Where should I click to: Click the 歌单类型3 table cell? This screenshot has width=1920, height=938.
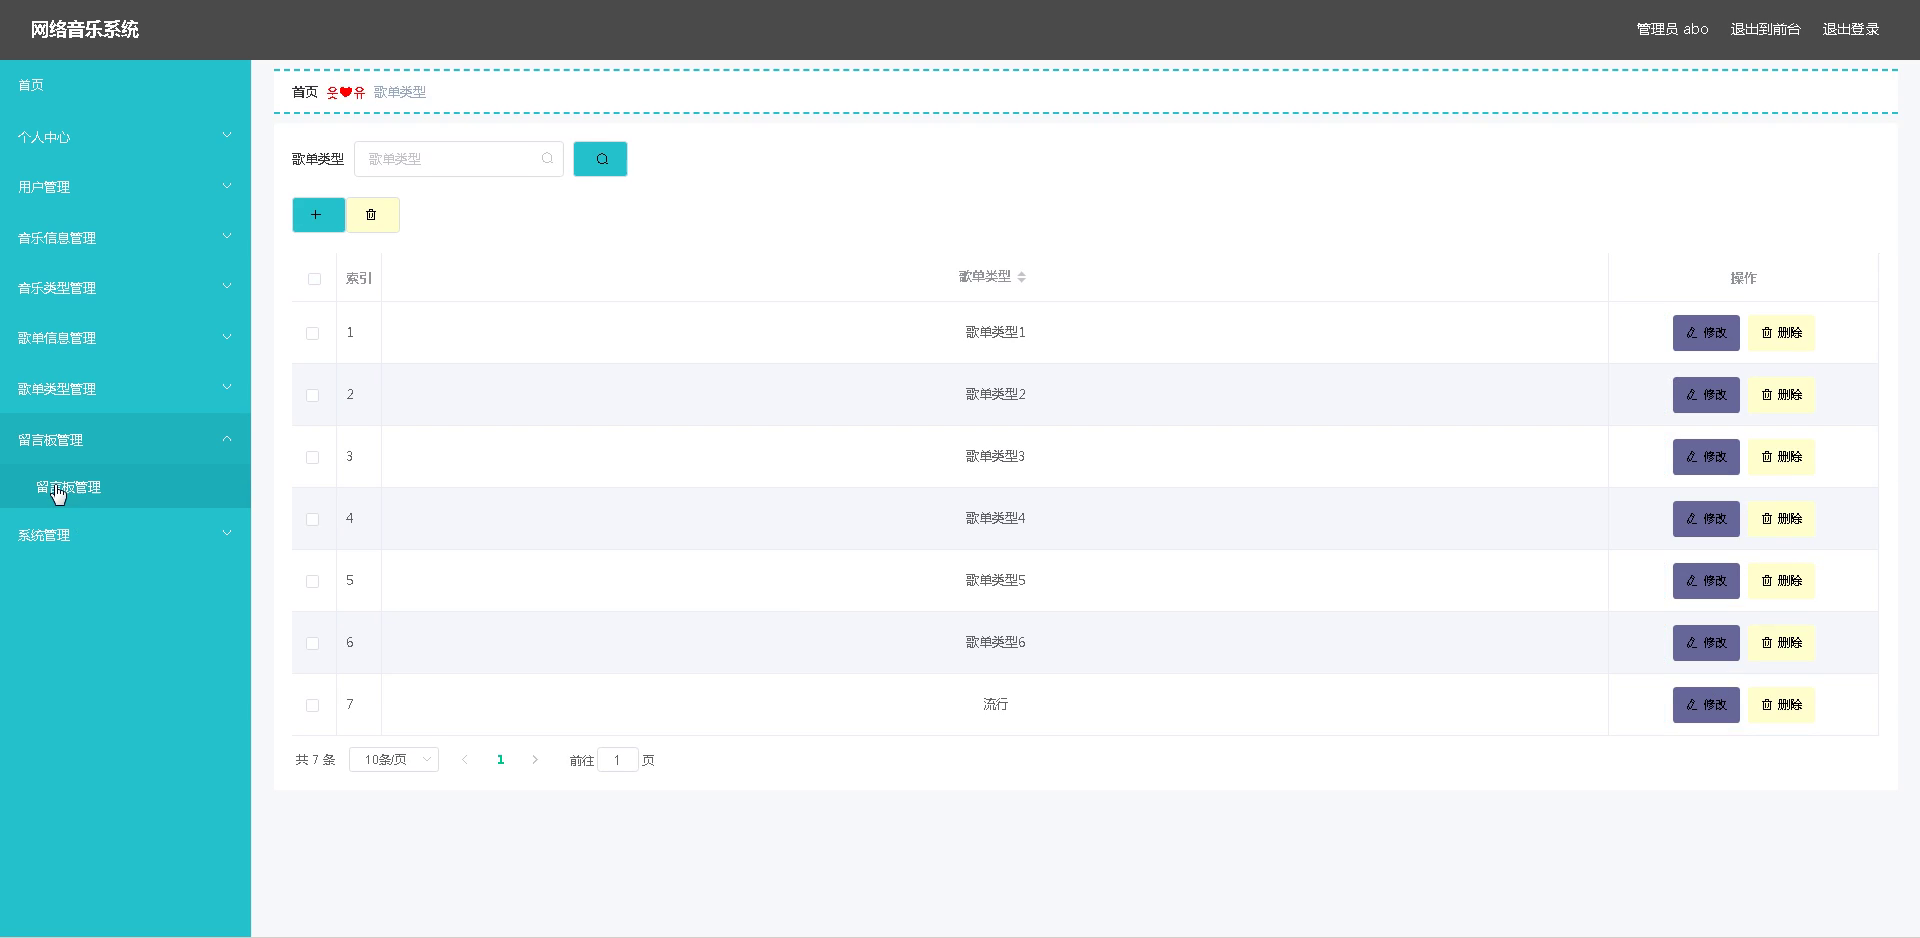coord(995,457)
